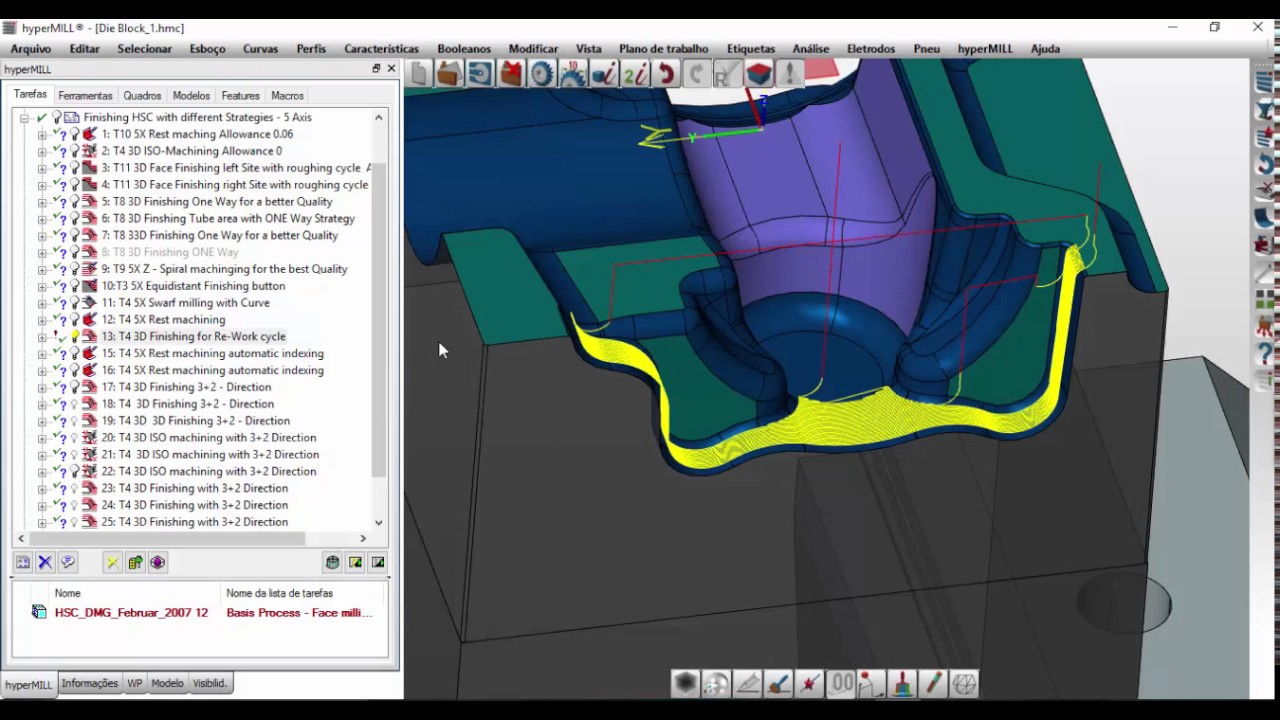
Task: Toggle the lightbulb for job 2: T4 3D ISO-Machining
Action: click(x=74, y=151)
